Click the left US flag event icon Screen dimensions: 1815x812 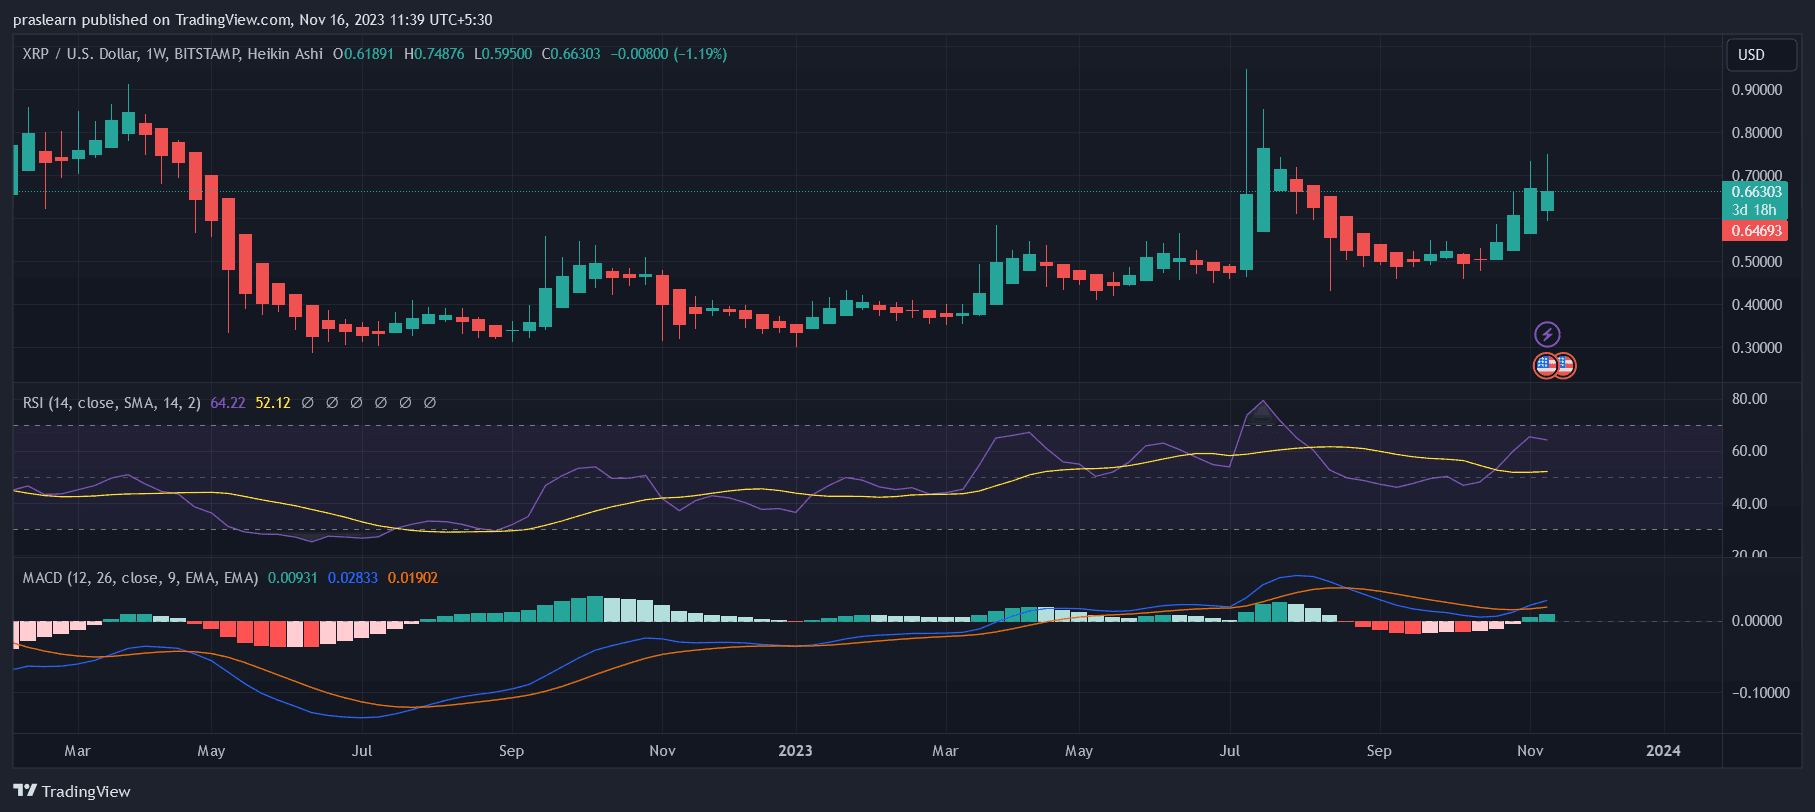1545,365
